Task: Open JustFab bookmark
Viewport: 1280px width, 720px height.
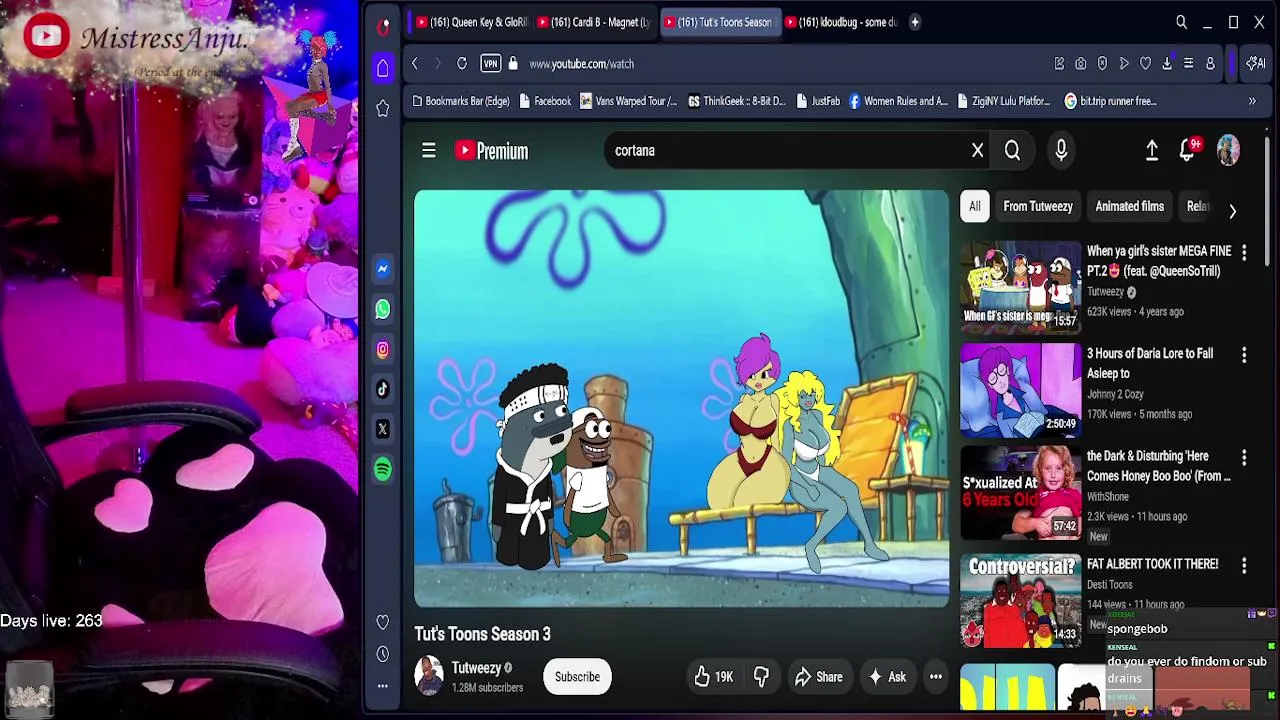Action: pos(818,101)
